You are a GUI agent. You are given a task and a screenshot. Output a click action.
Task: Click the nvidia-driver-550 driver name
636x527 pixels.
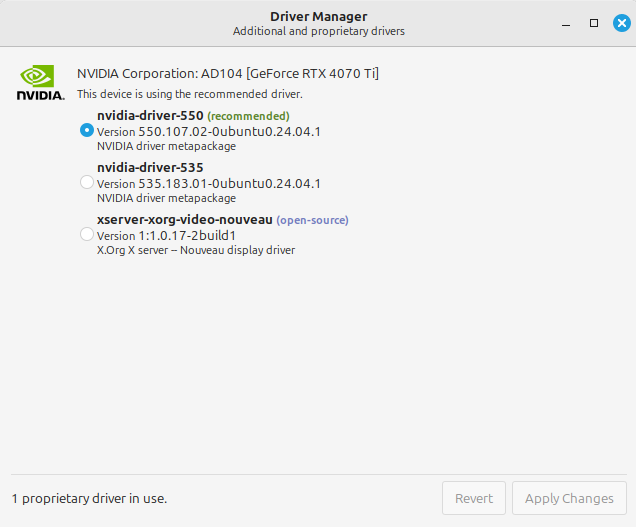(x=150, y=116)
